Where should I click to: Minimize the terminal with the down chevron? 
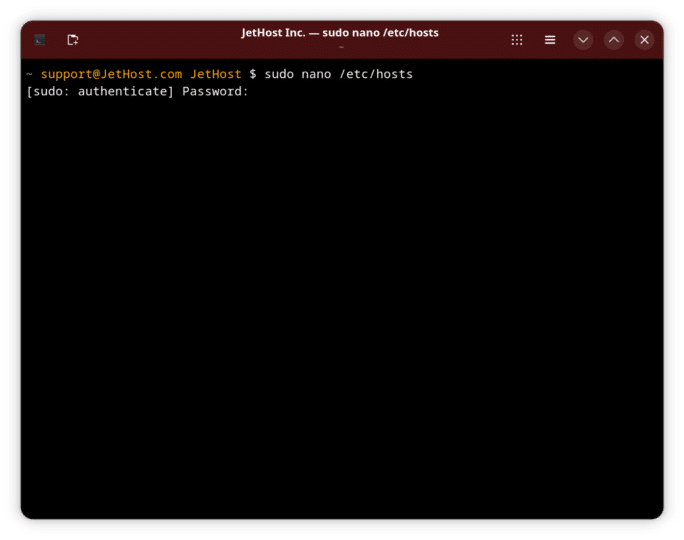(583, 40)
